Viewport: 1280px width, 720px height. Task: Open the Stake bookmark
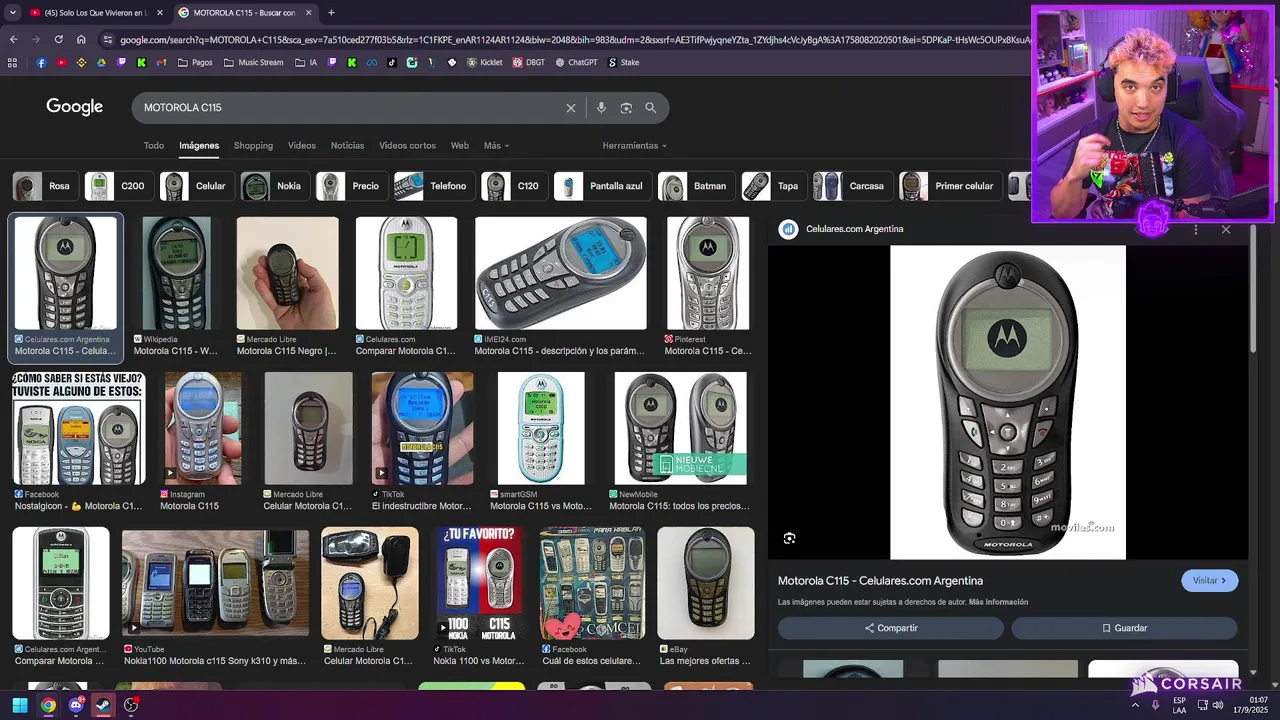pyautogui.click(x=623, y=62)
